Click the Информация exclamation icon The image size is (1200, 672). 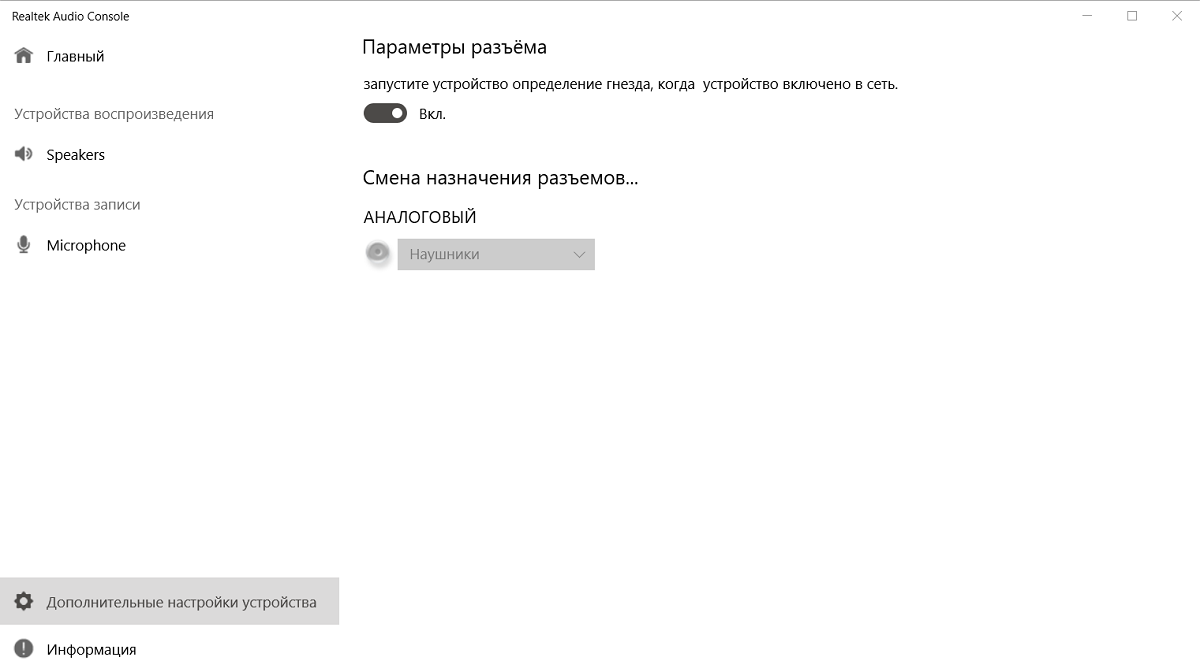click(24, 649)
